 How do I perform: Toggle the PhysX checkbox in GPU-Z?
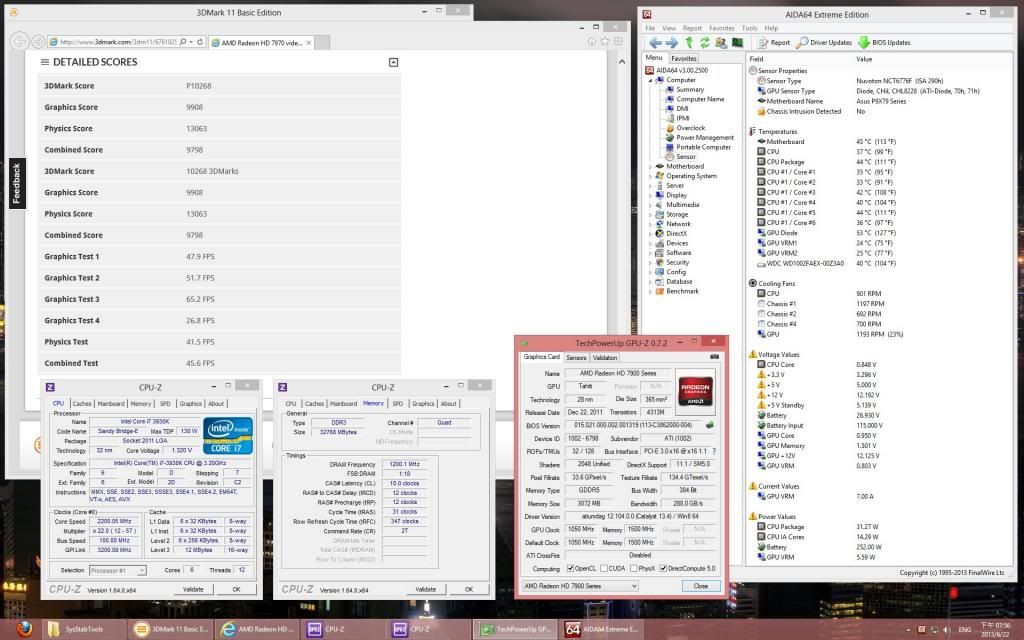pyautogui.click(x=633, y=569)
